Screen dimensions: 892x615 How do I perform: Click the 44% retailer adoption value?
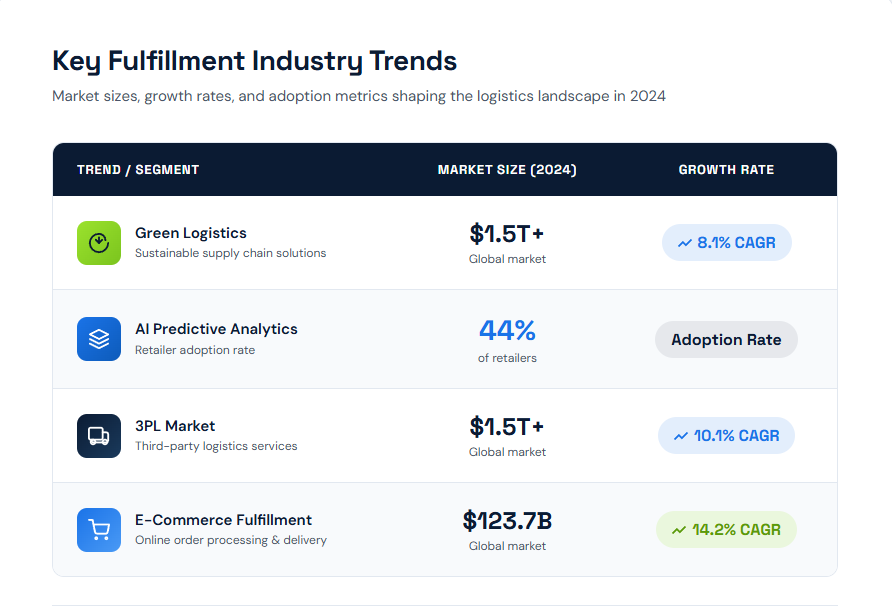tap(507, 330)
